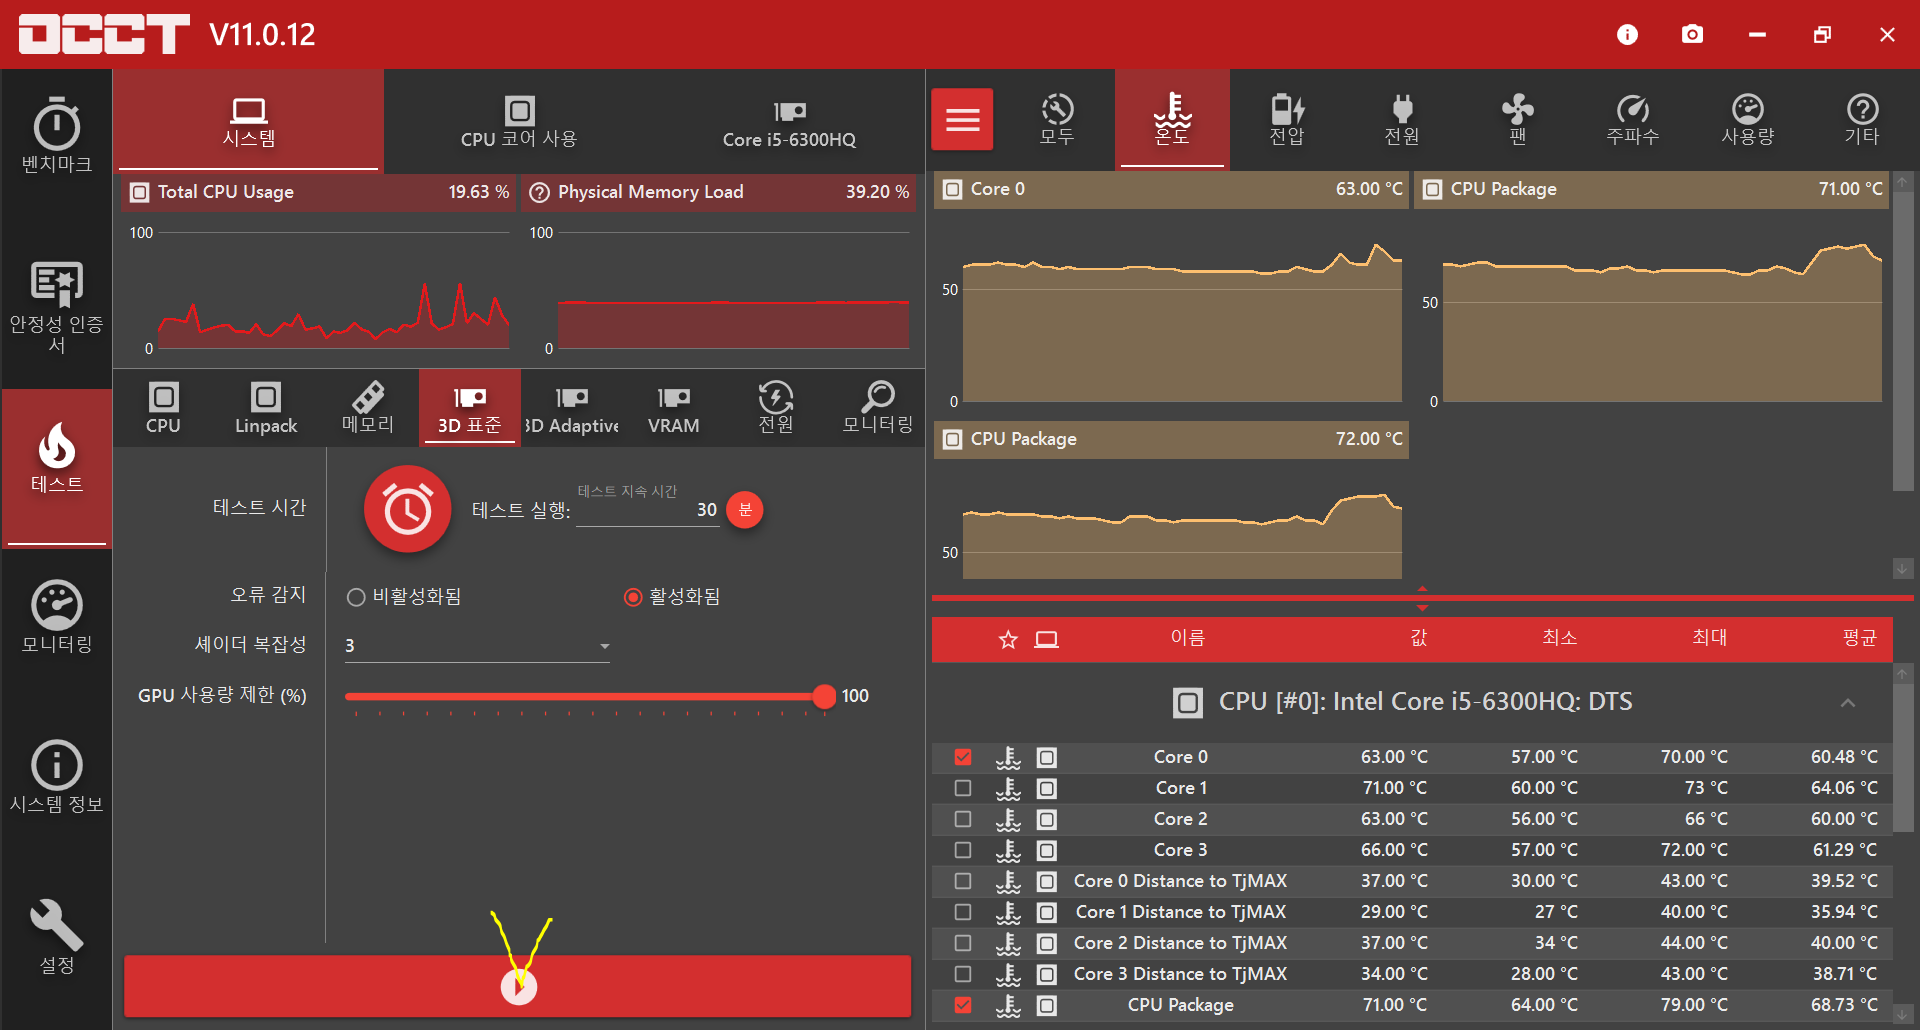Viewport: 1920px width, 1030px height.
Task: Switch to the 시스템 tab
Action: coord(249,122)
